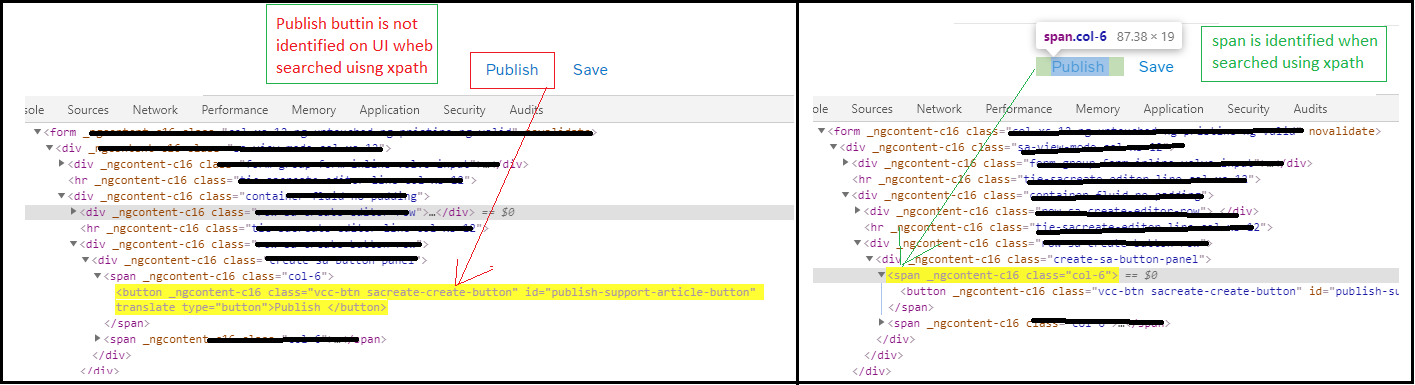Click the '== $0' marker on right selected row
This screenshot has height=385, width=1415.
point(1141,275)
